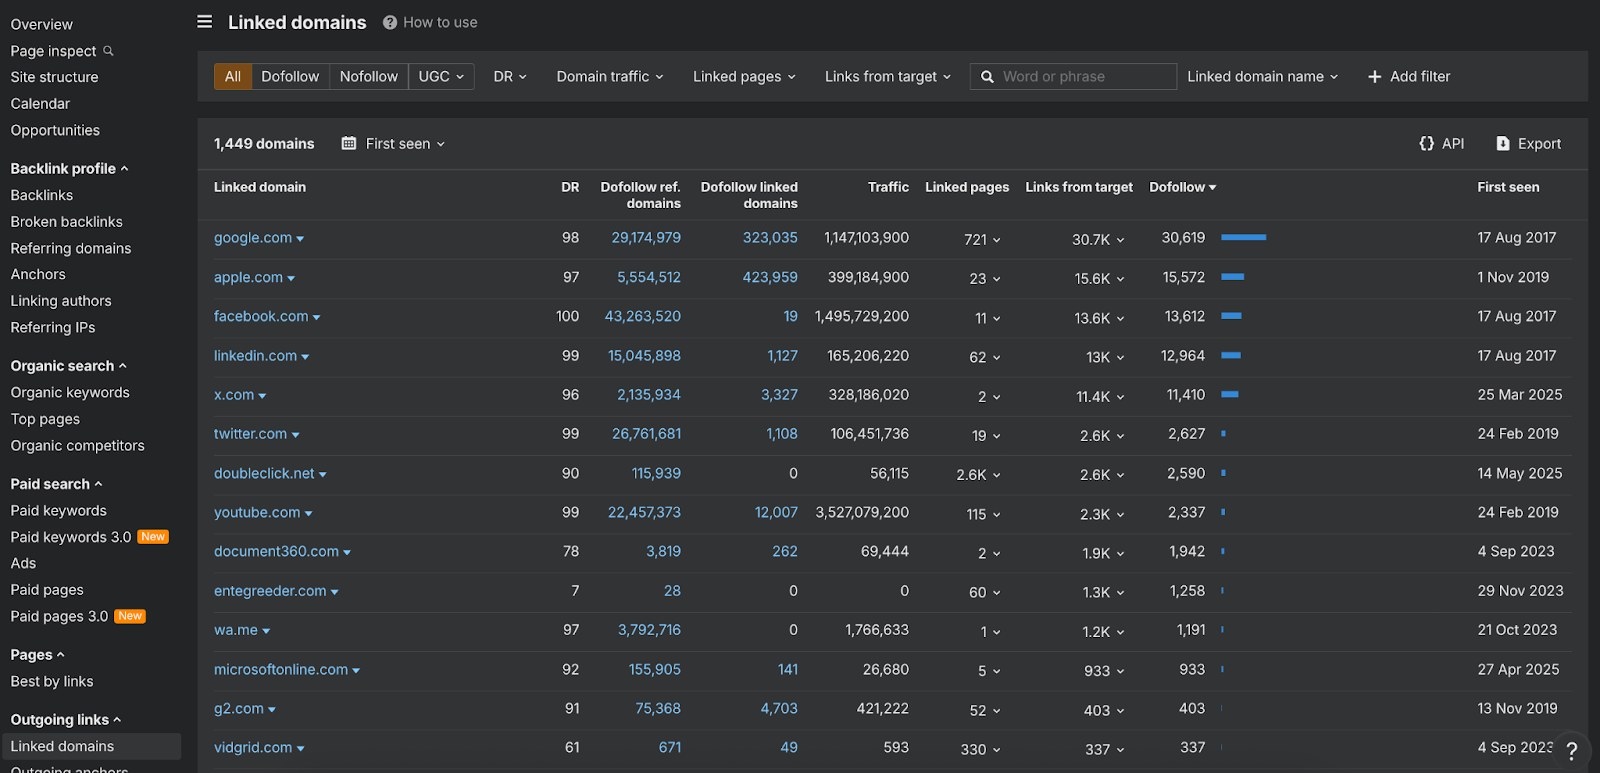
Task: Expand the twitter.com domain caret
Action: 296,435
